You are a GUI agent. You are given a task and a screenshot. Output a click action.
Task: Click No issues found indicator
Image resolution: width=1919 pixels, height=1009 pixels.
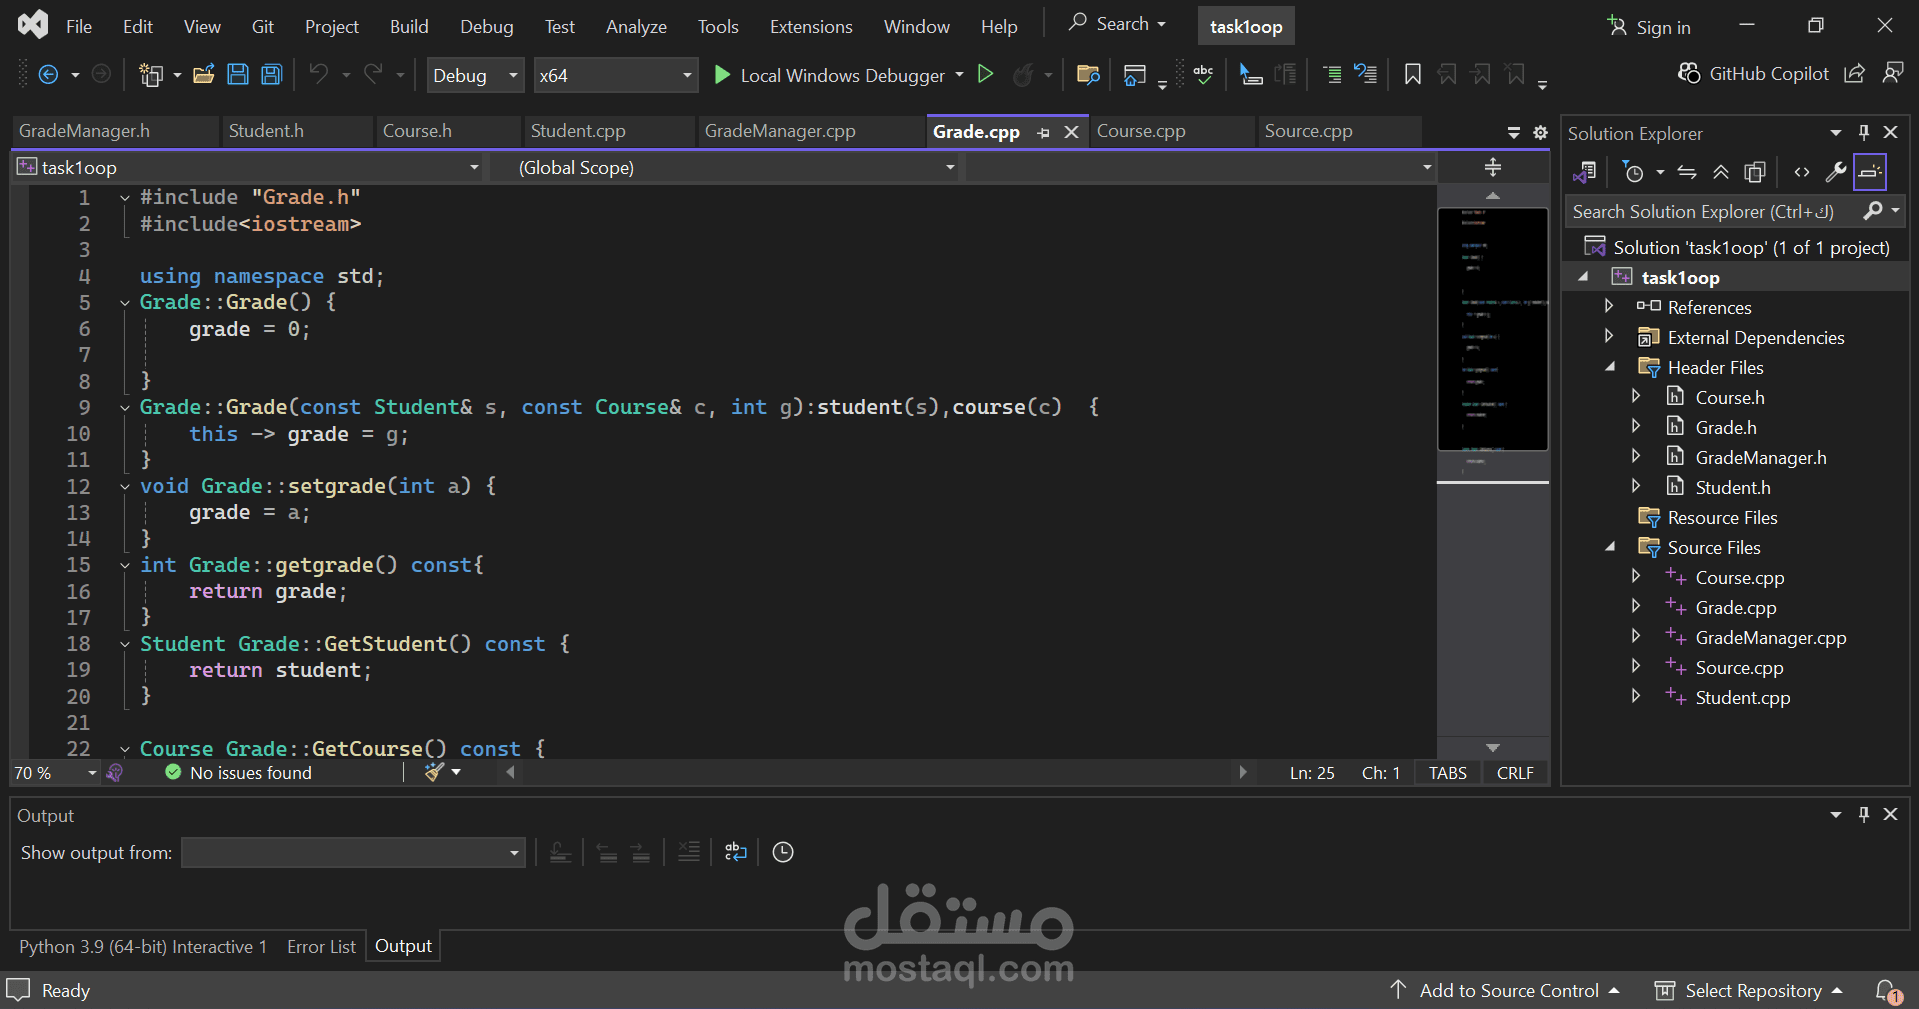click(x=239, y=773)
